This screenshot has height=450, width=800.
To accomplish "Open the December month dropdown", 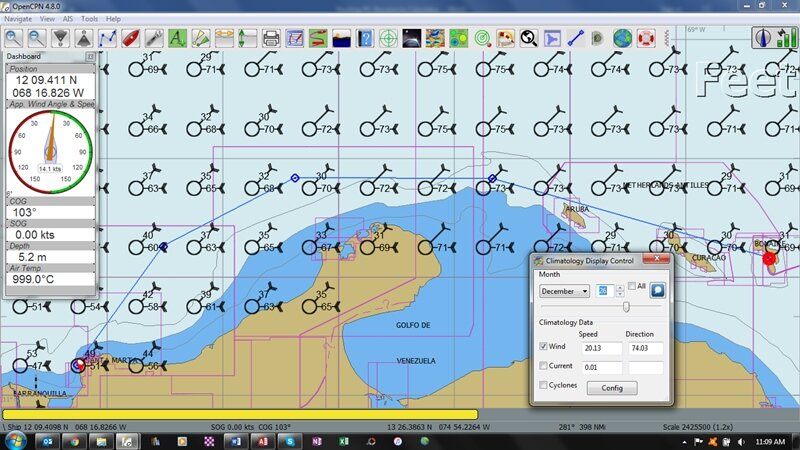I will [564, 291].
